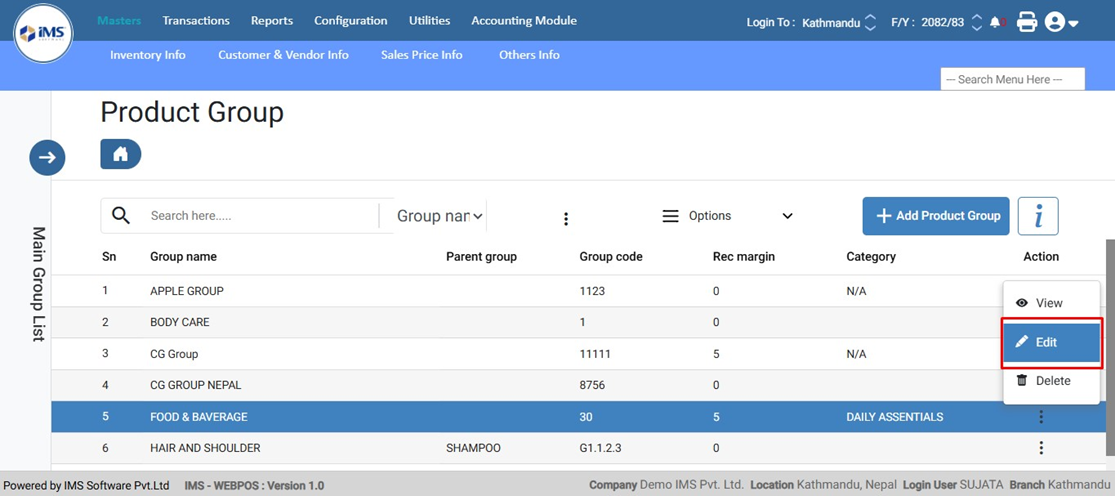Screen dimensions: 1115x496
Task: Sort by Group name column header
Action: (x=183, y=257)
